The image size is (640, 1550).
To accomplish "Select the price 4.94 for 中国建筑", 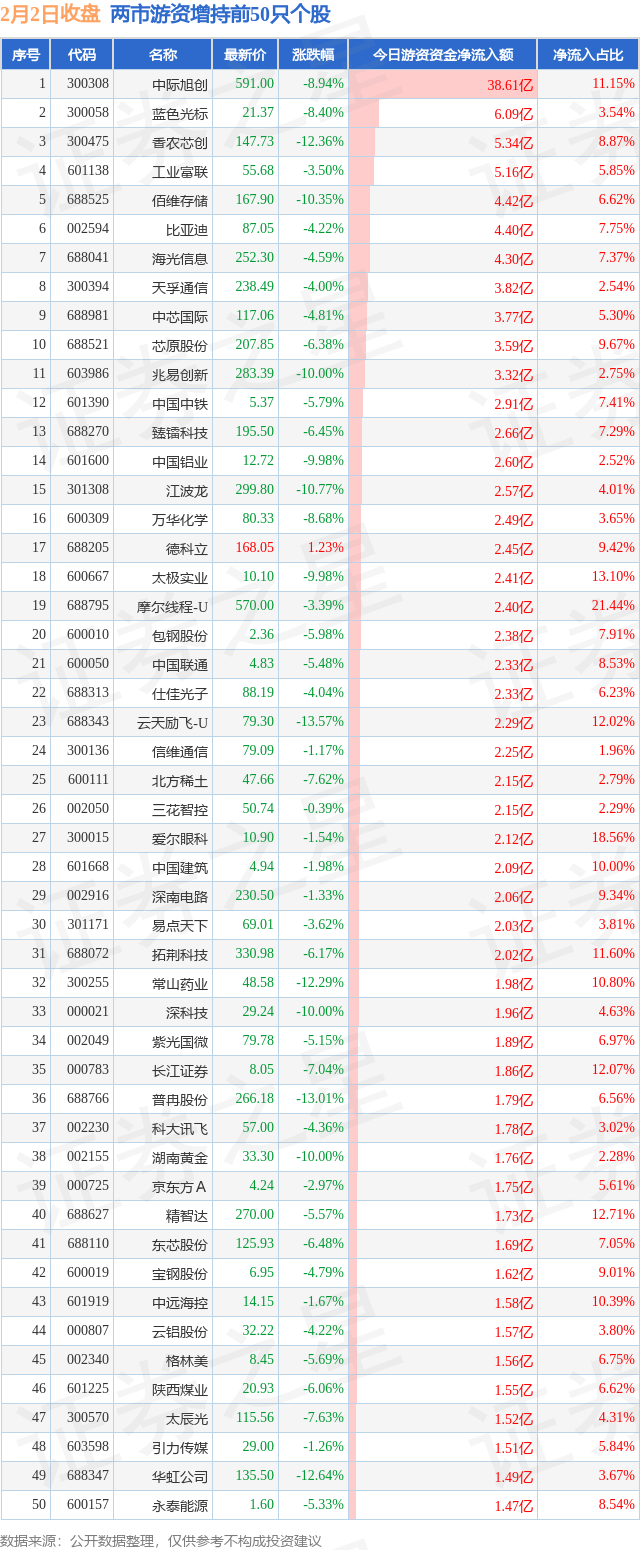I will tap(260, 867).
